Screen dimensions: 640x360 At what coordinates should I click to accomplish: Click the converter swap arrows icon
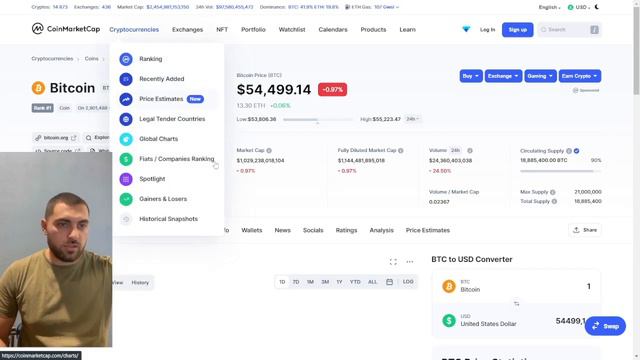(517, 304)
